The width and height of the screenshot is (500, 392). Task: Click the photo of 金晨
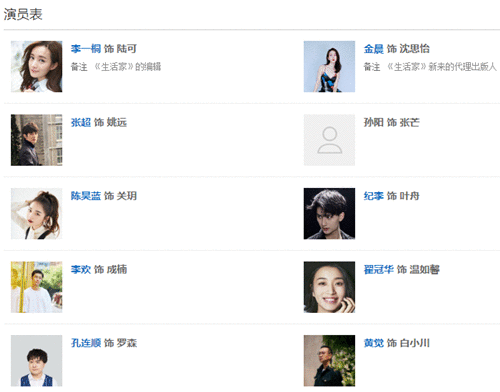(329, 66)
